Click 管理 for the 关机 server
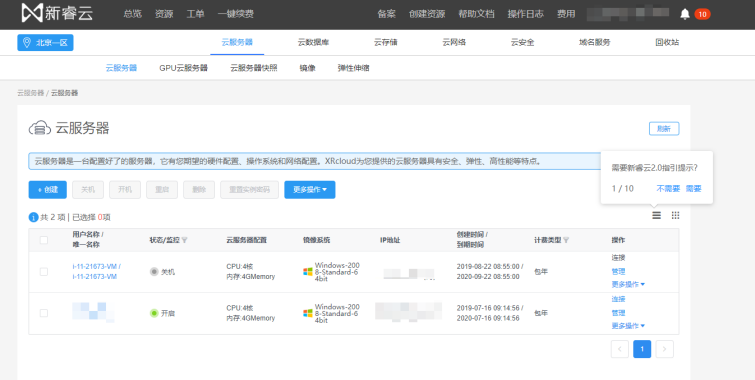 (618, 272)
